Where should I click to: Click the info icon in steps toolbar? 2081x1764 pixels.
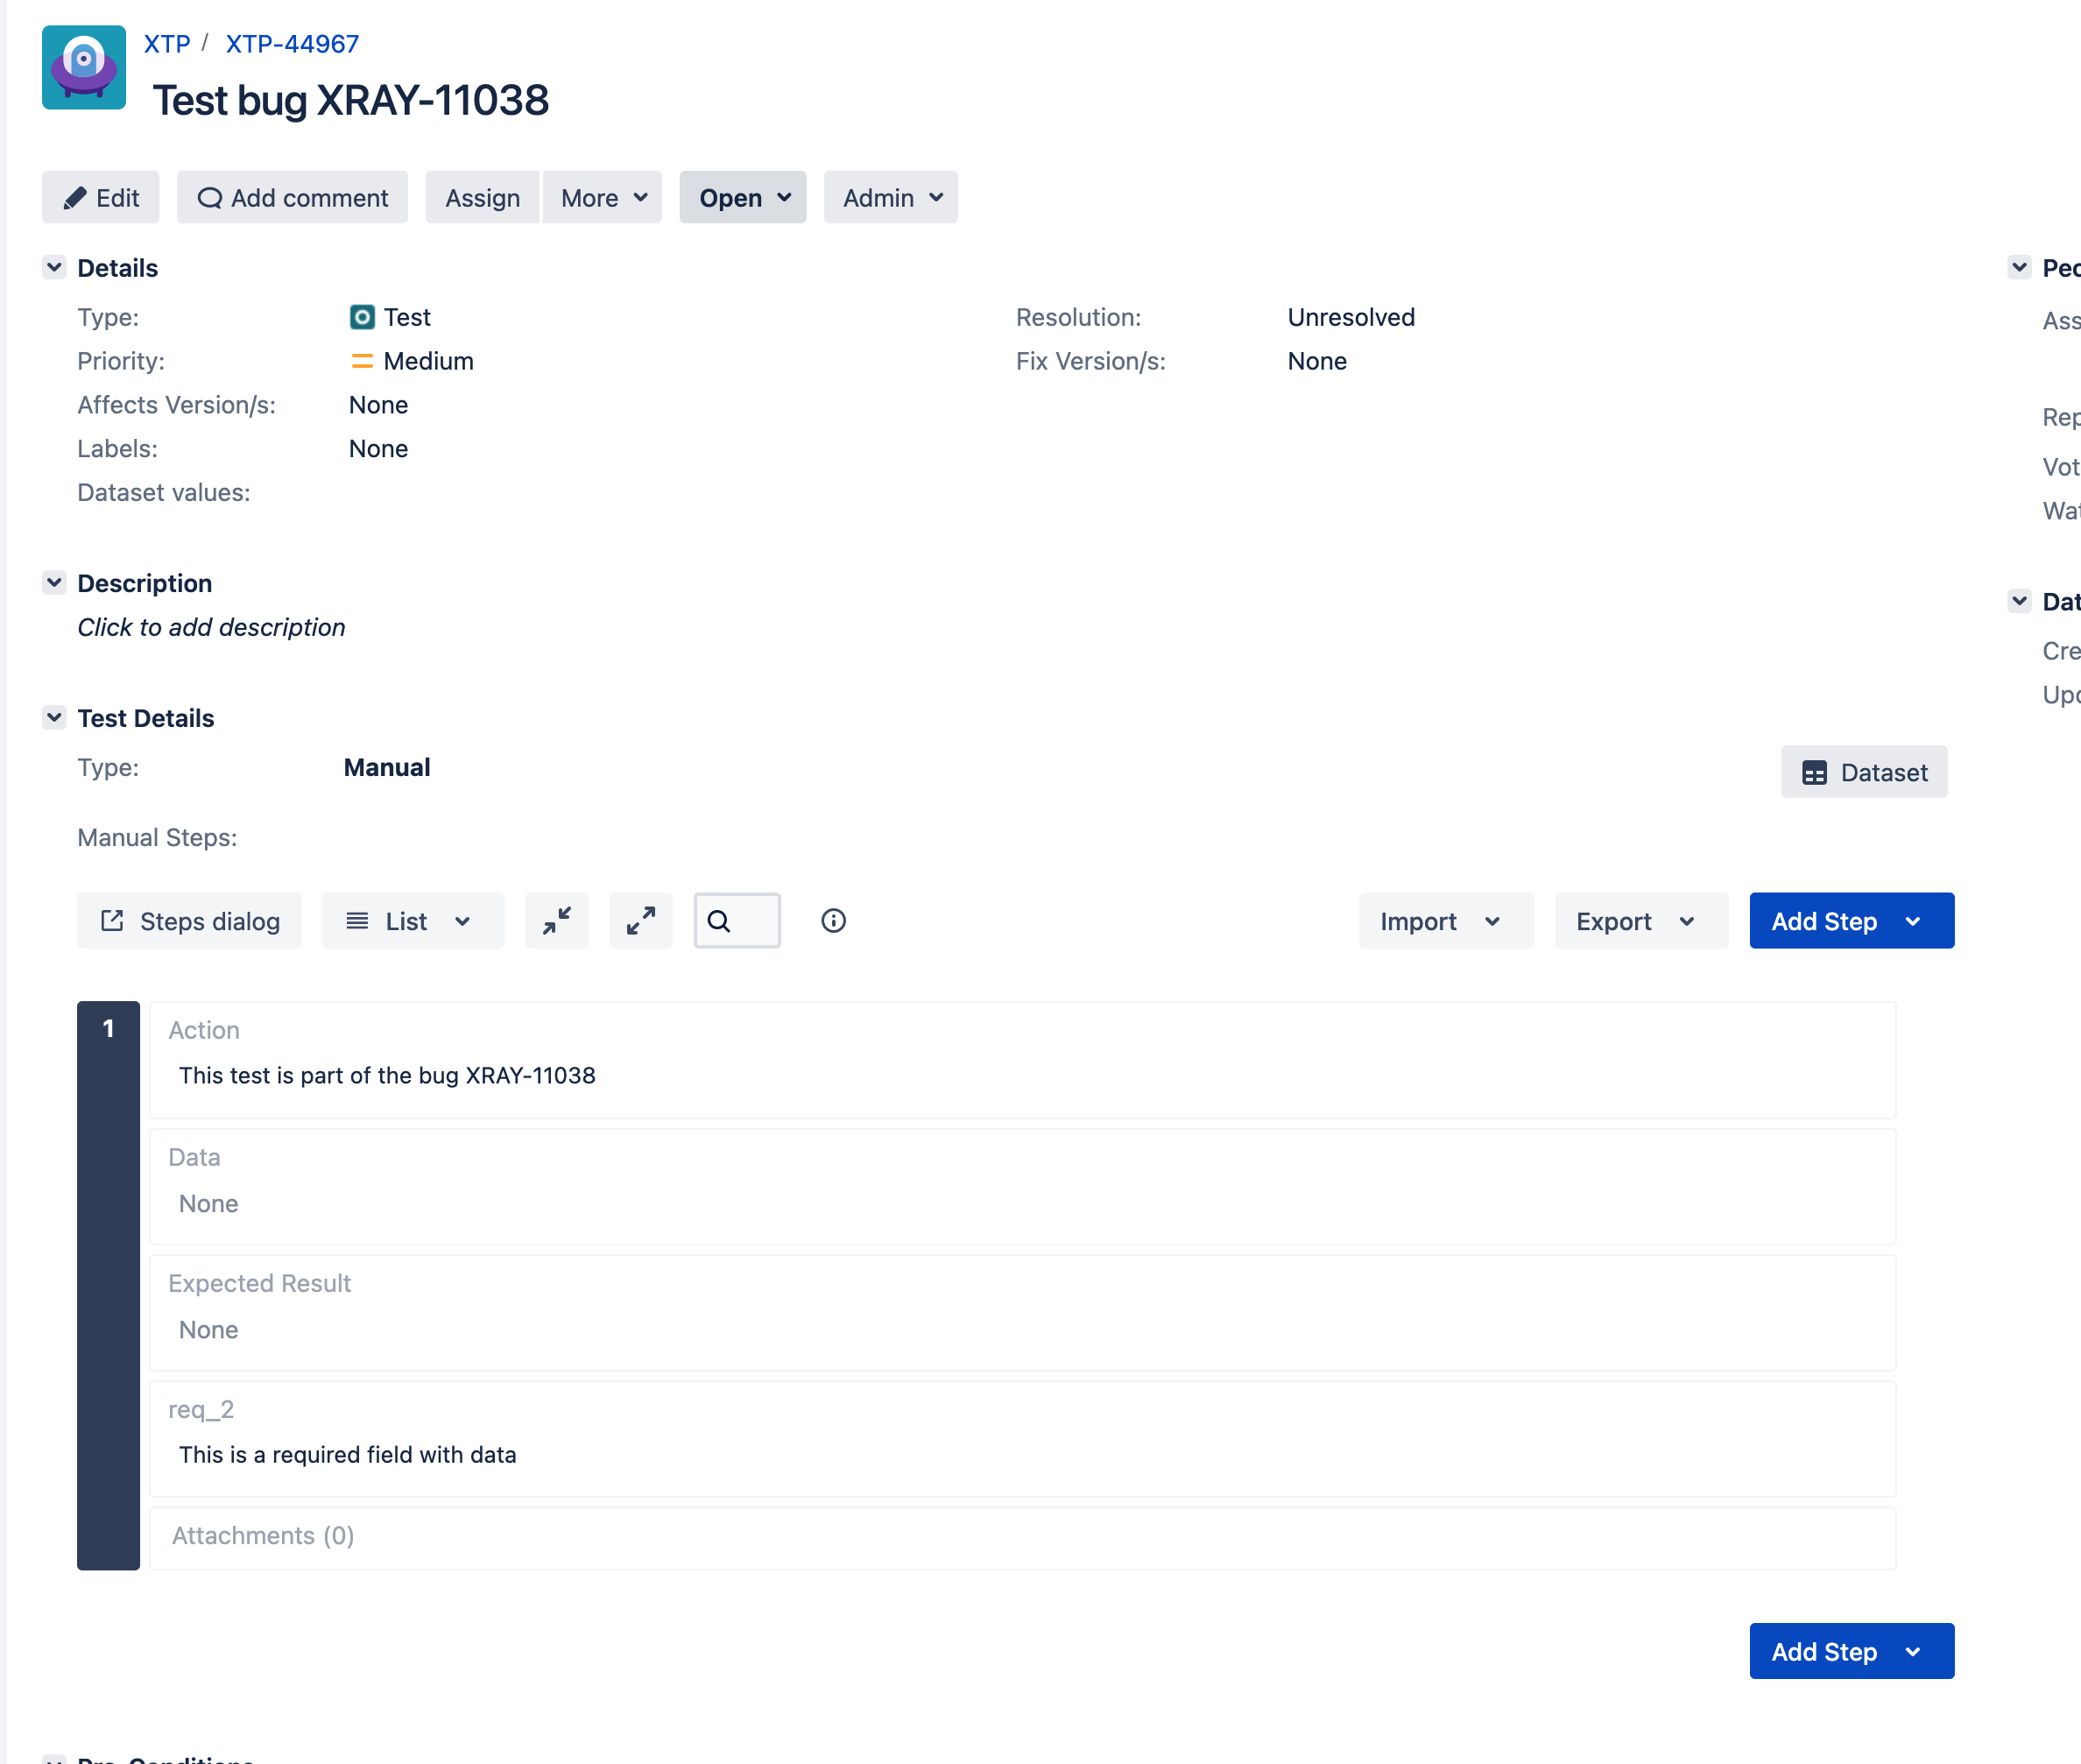coord(833,920)
